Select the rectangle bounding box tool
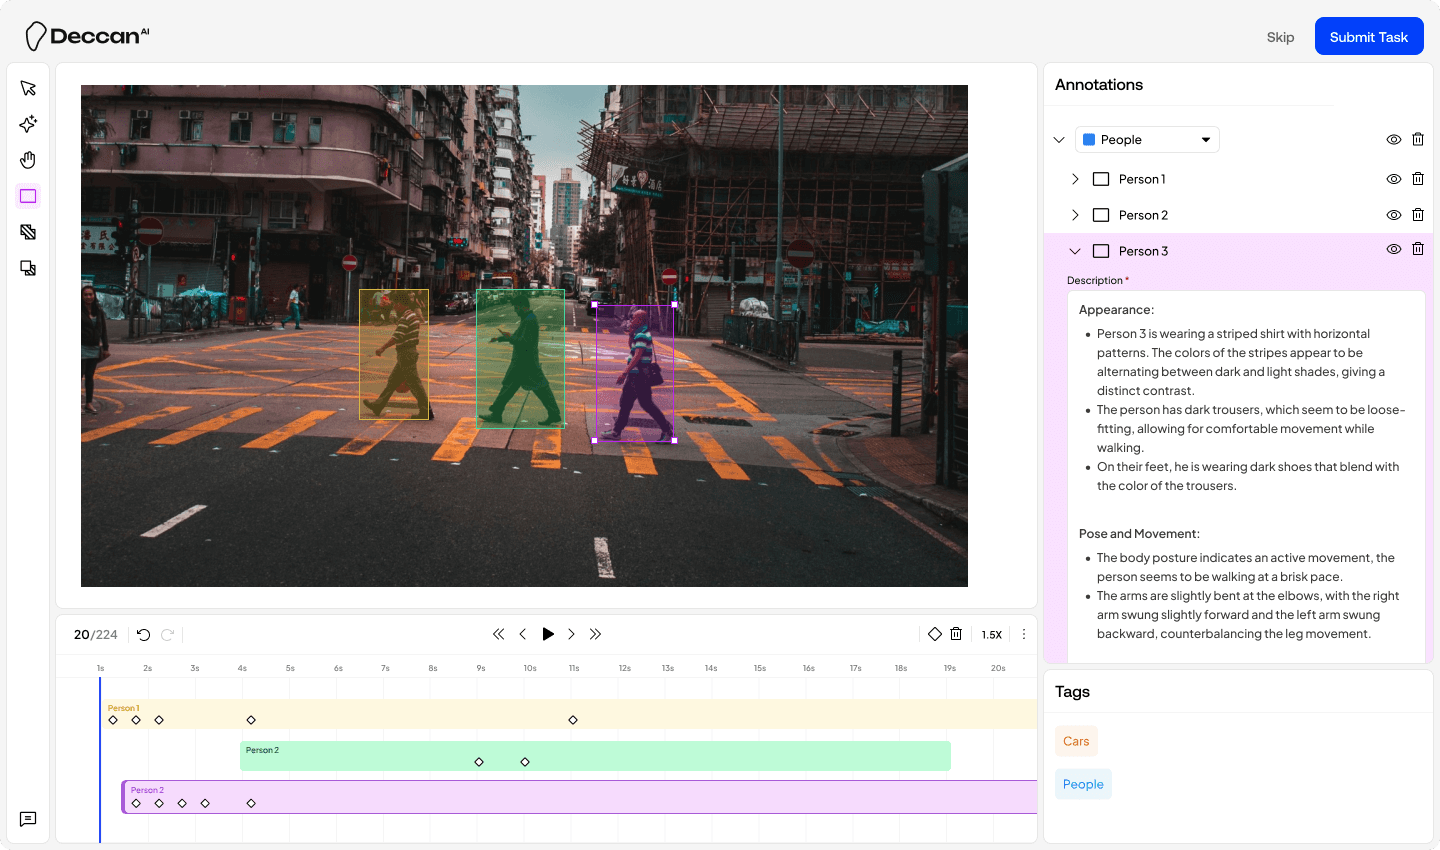This screenshot has width=1440, height=850. [x=28, y=196]
